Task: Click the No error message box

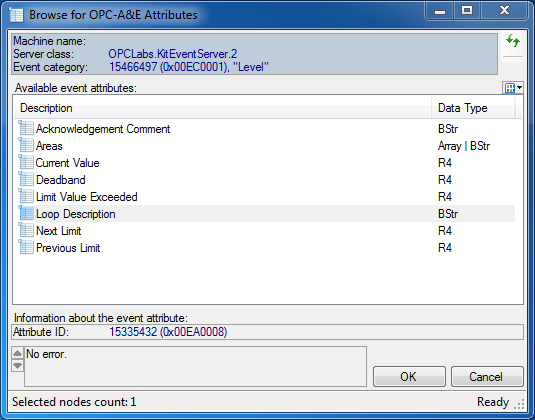Action: [196, 366]
